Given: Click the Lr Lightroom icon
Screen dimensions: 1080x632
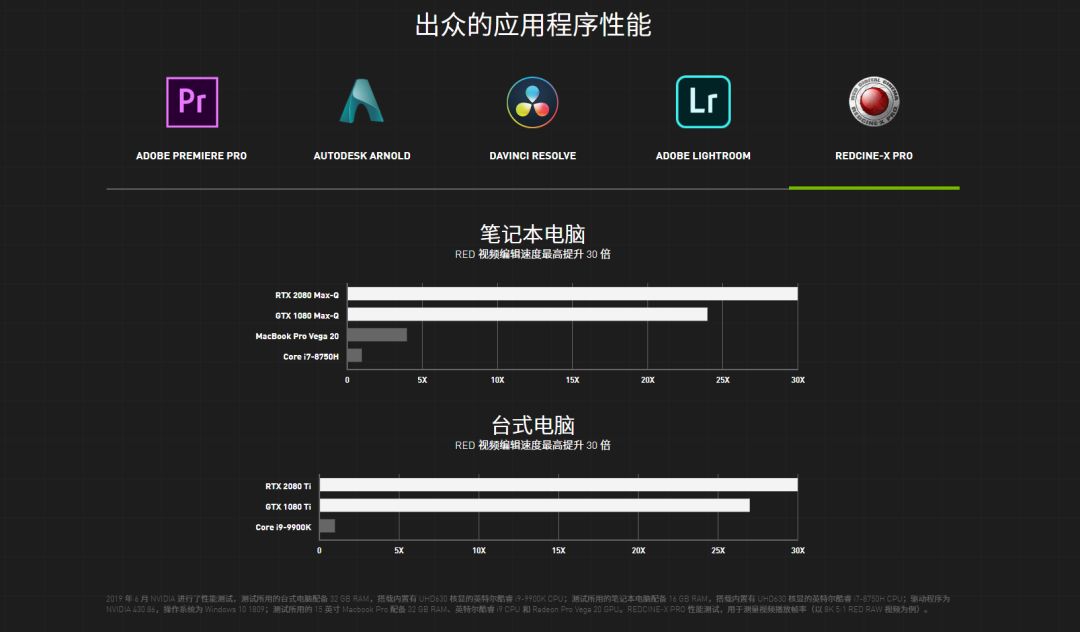Looking at the screenshot, I should (703, 102).
